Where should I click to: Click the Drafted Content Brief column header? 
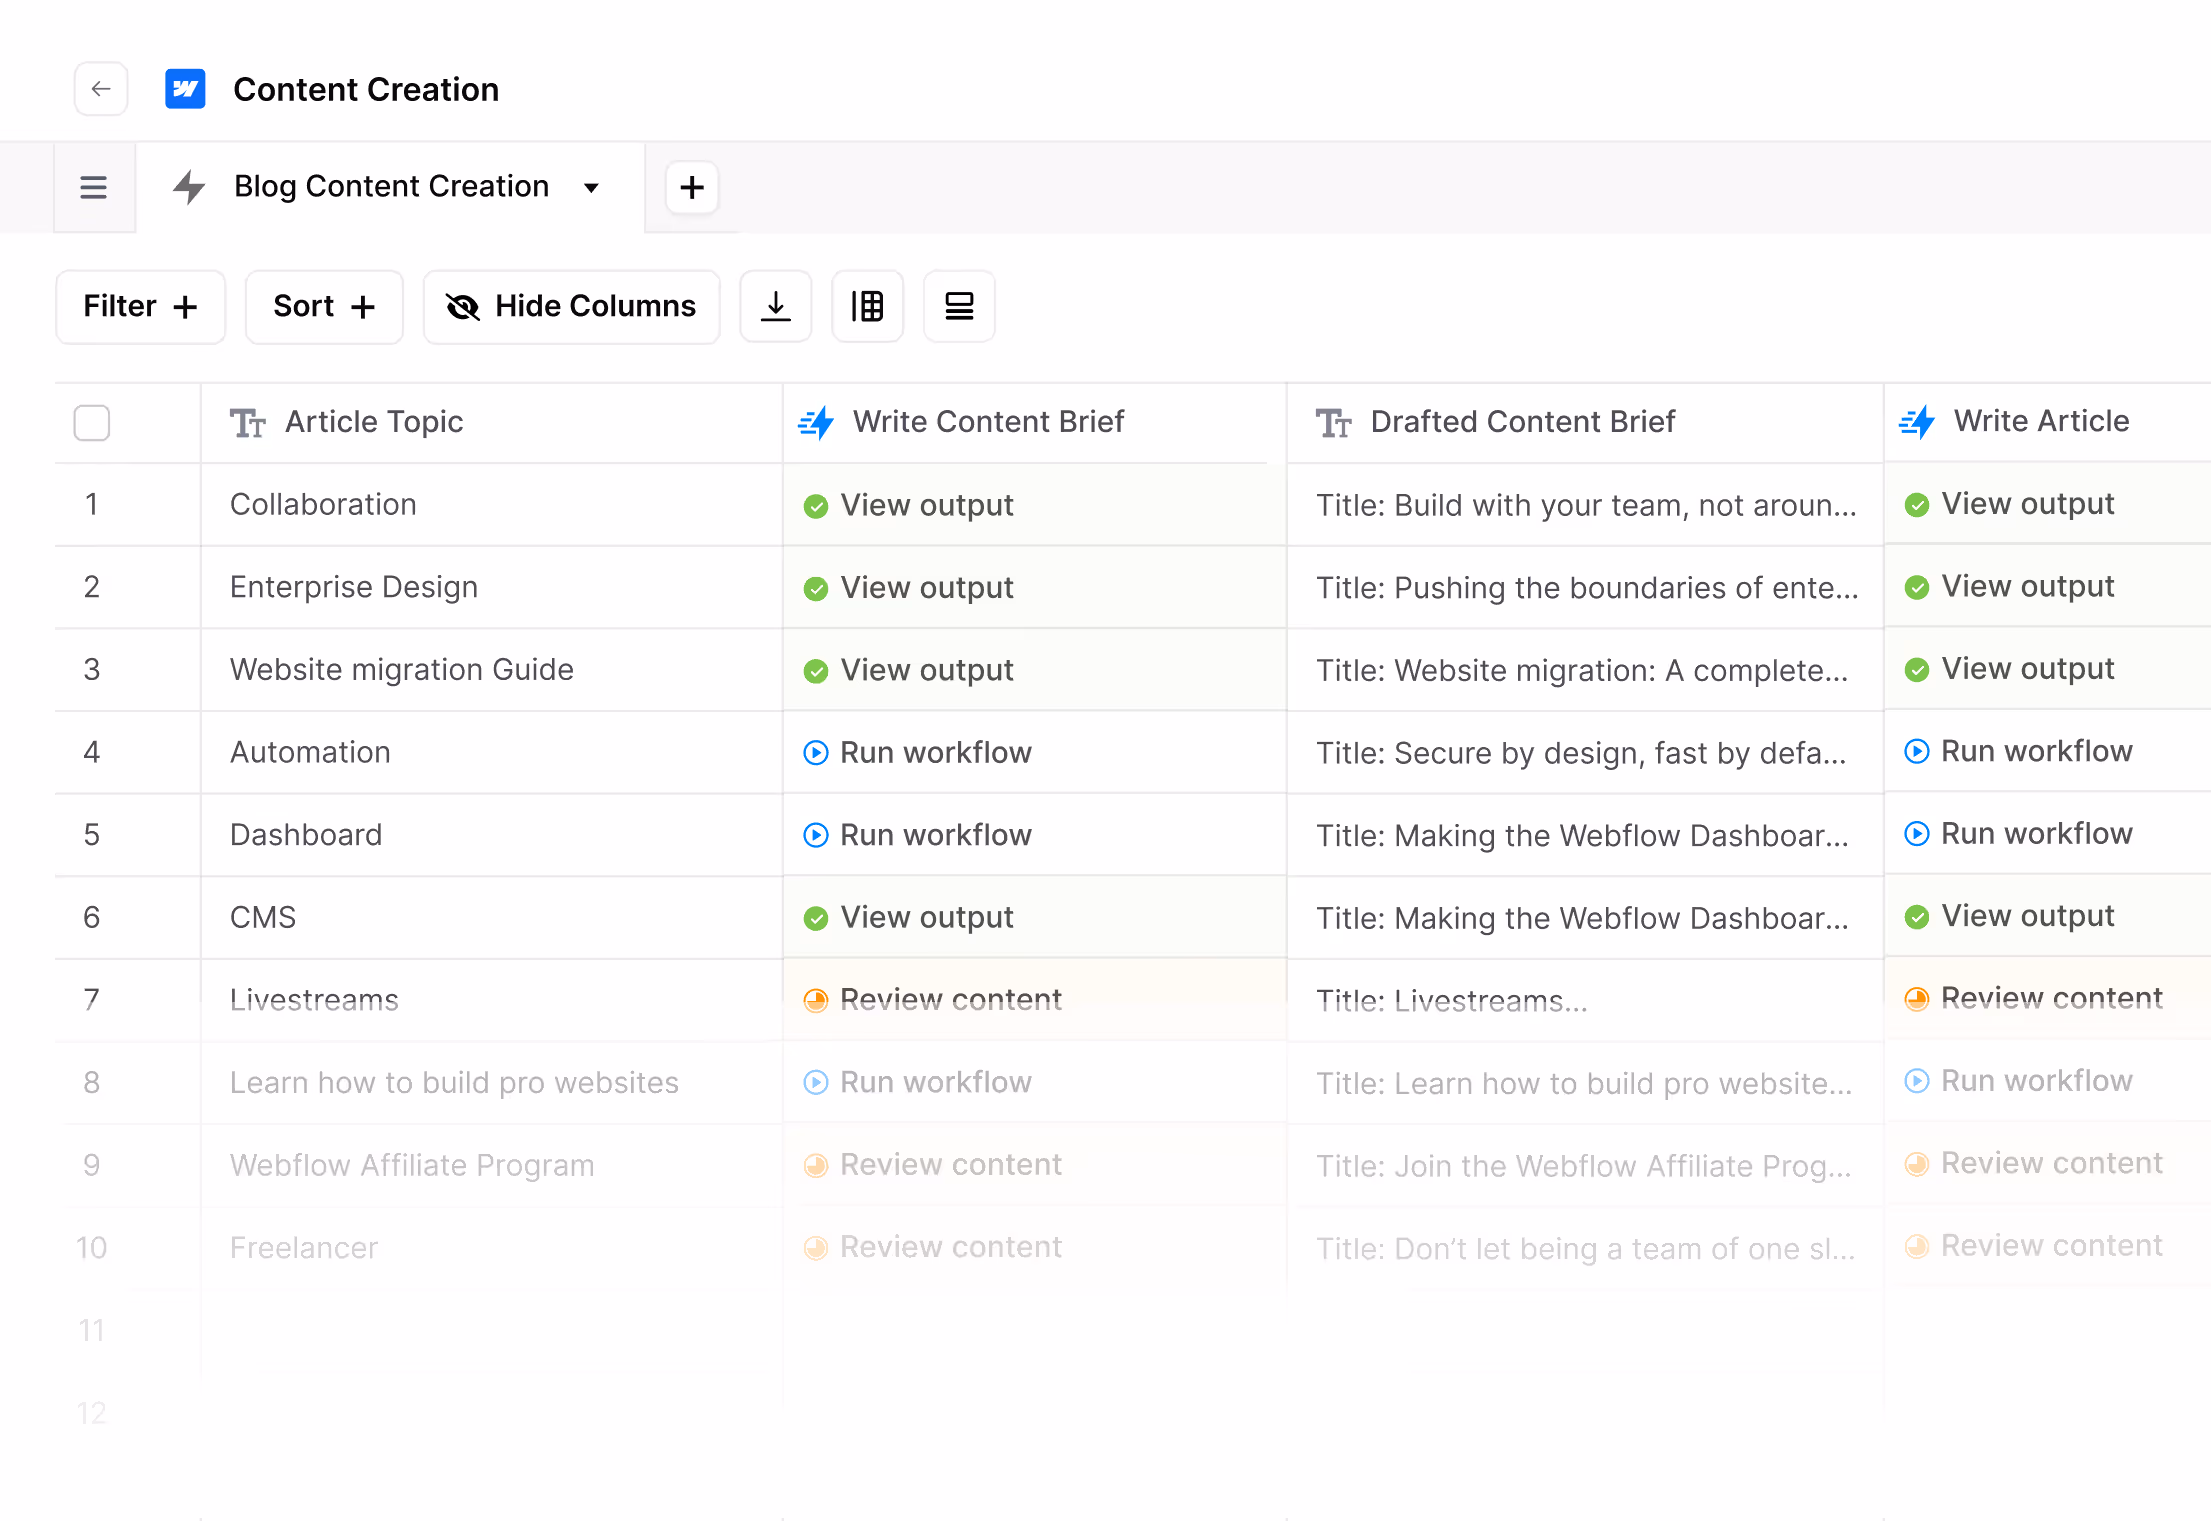[x=1521, y=422]
